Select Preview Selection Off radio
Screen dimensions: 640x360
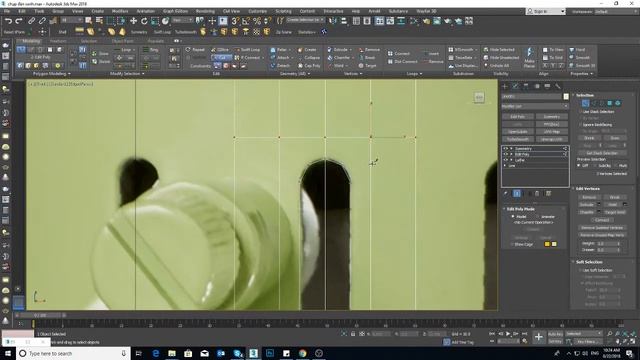point(579,165)
